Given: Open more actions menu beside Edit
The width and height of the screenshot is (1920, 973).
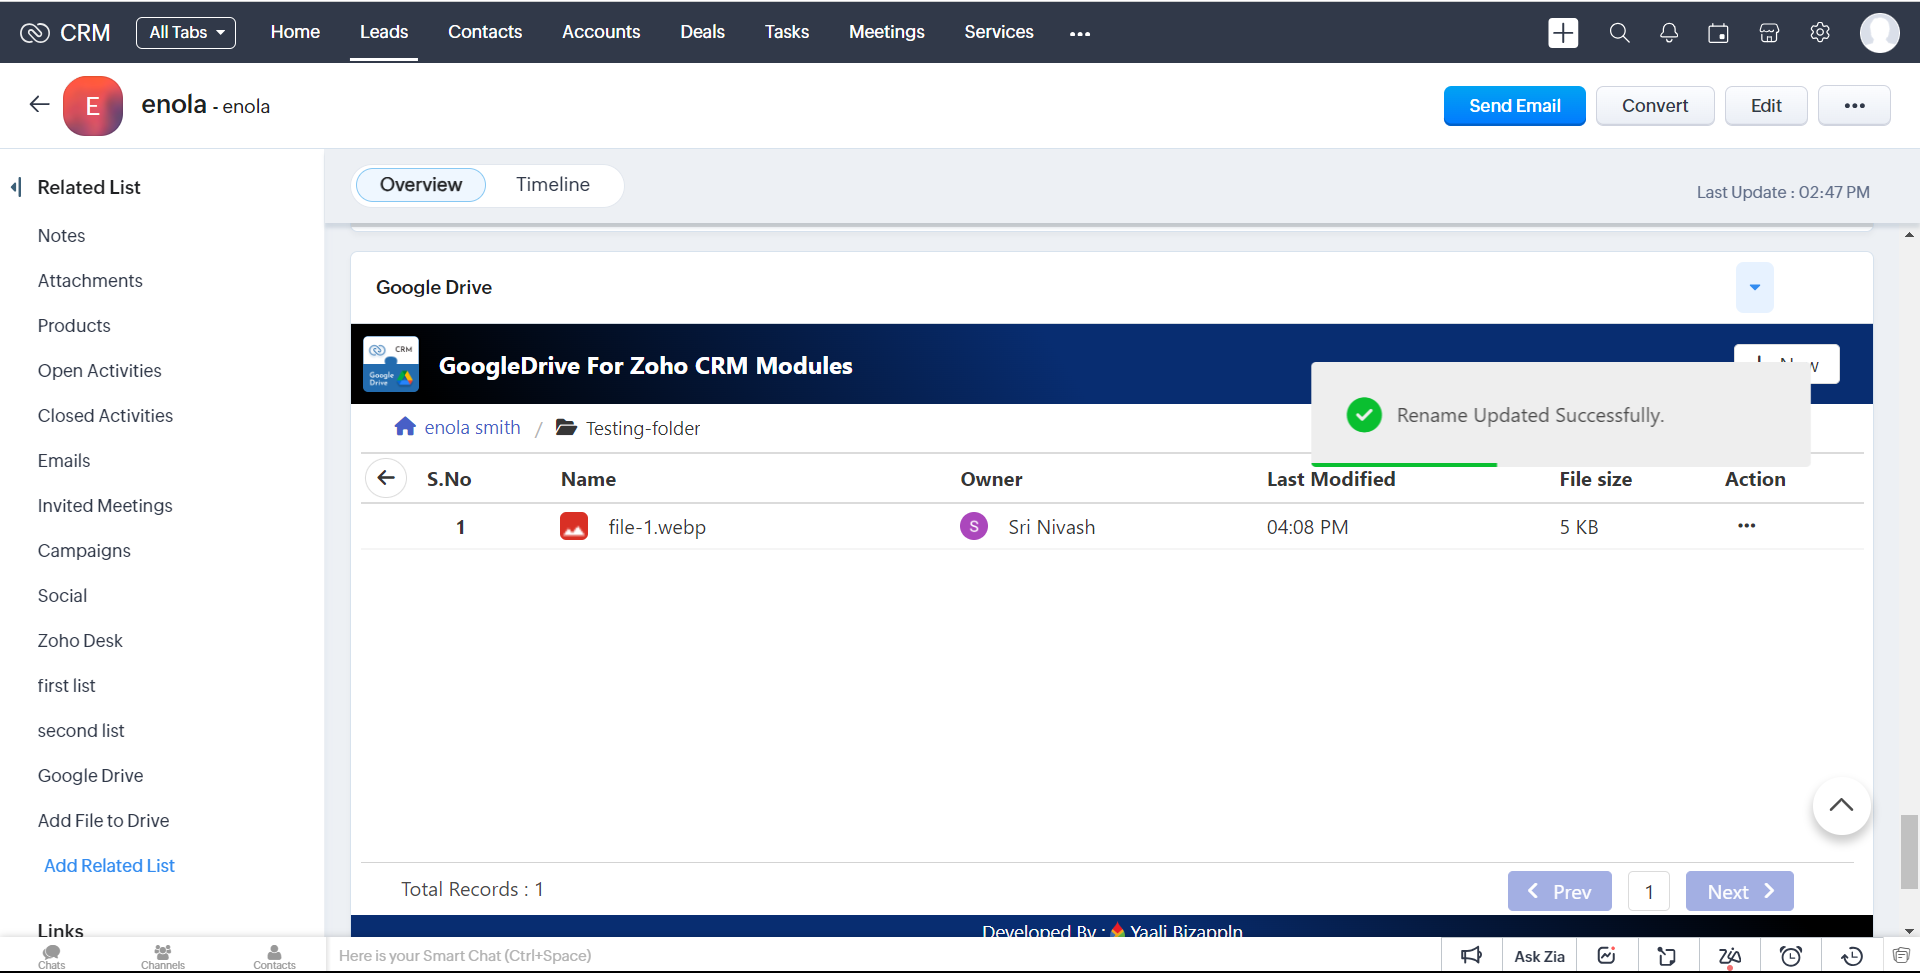Looking at the screenshot, I should tap(1853, 106).
